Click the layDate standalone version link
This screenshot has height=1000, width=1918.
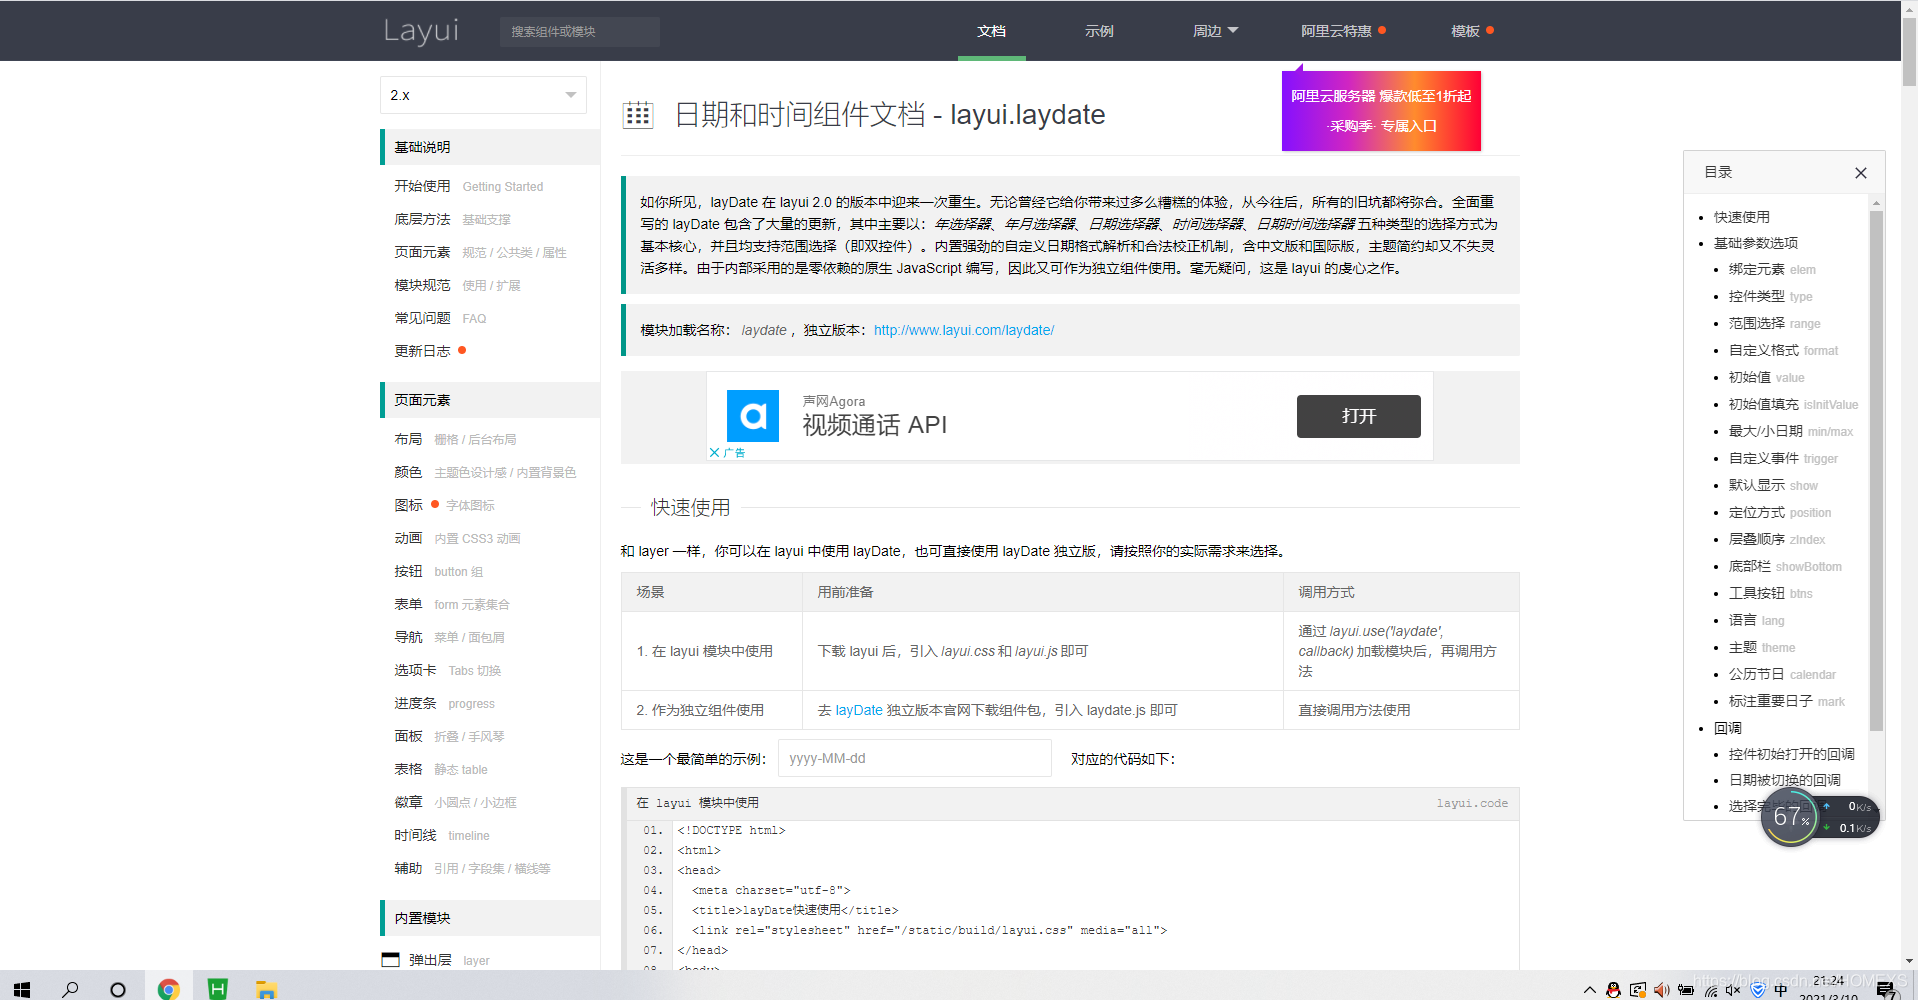[859, 710]
